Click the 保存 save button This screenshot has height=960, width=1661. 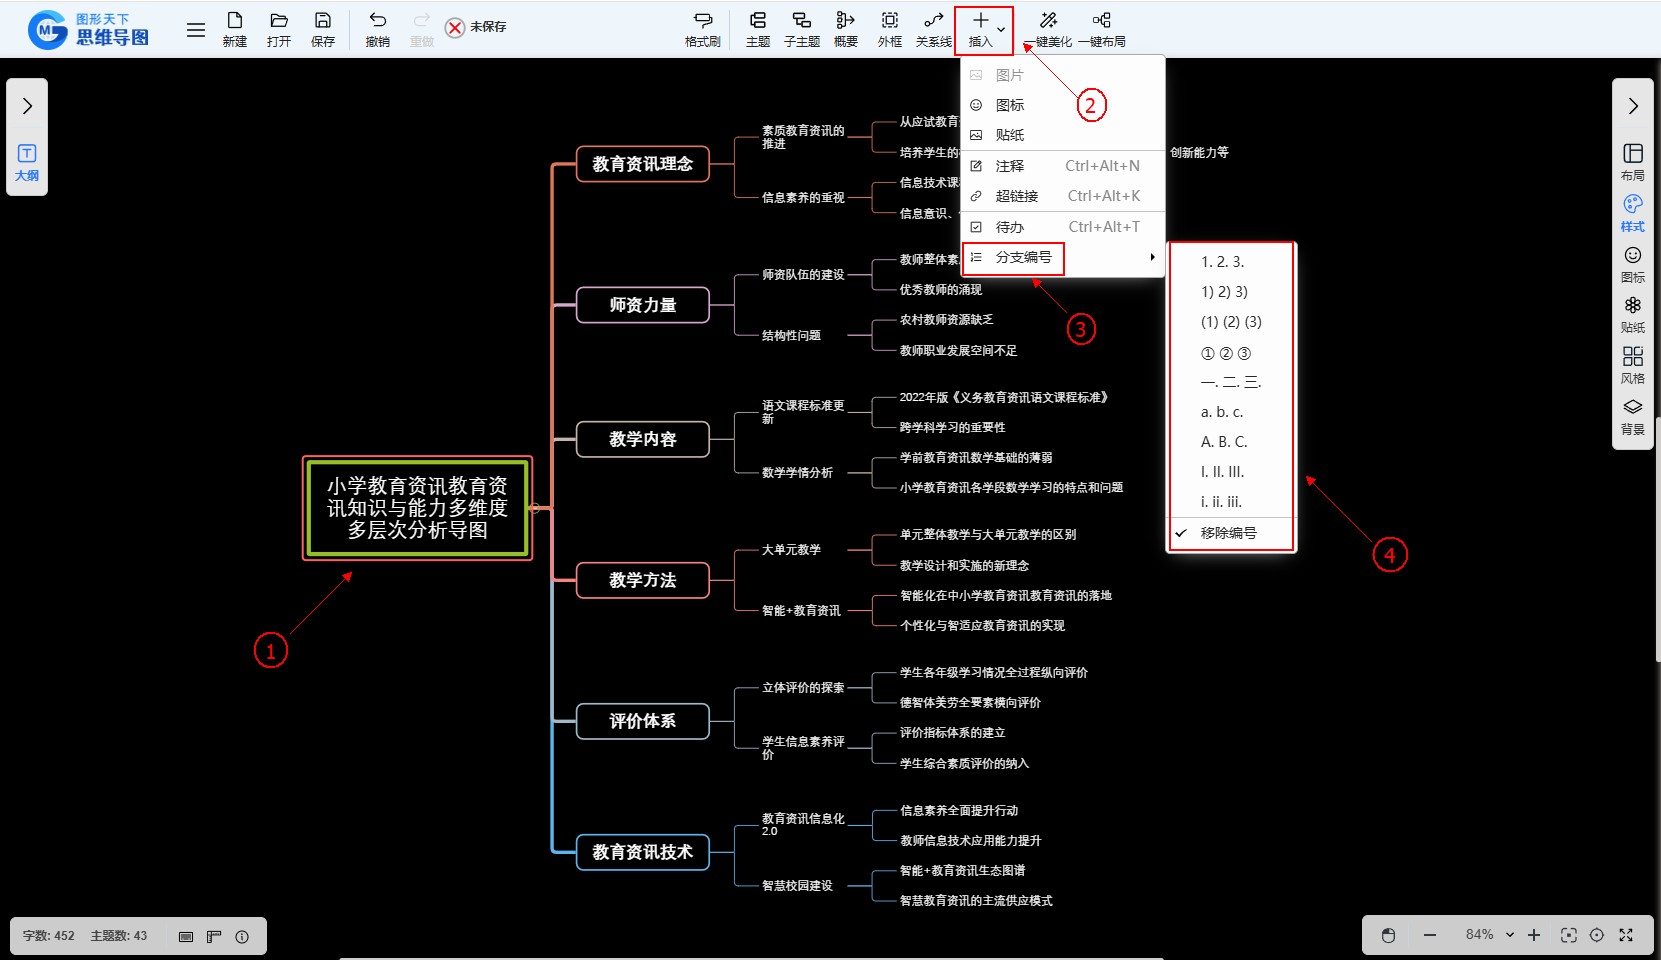point(322,28)
